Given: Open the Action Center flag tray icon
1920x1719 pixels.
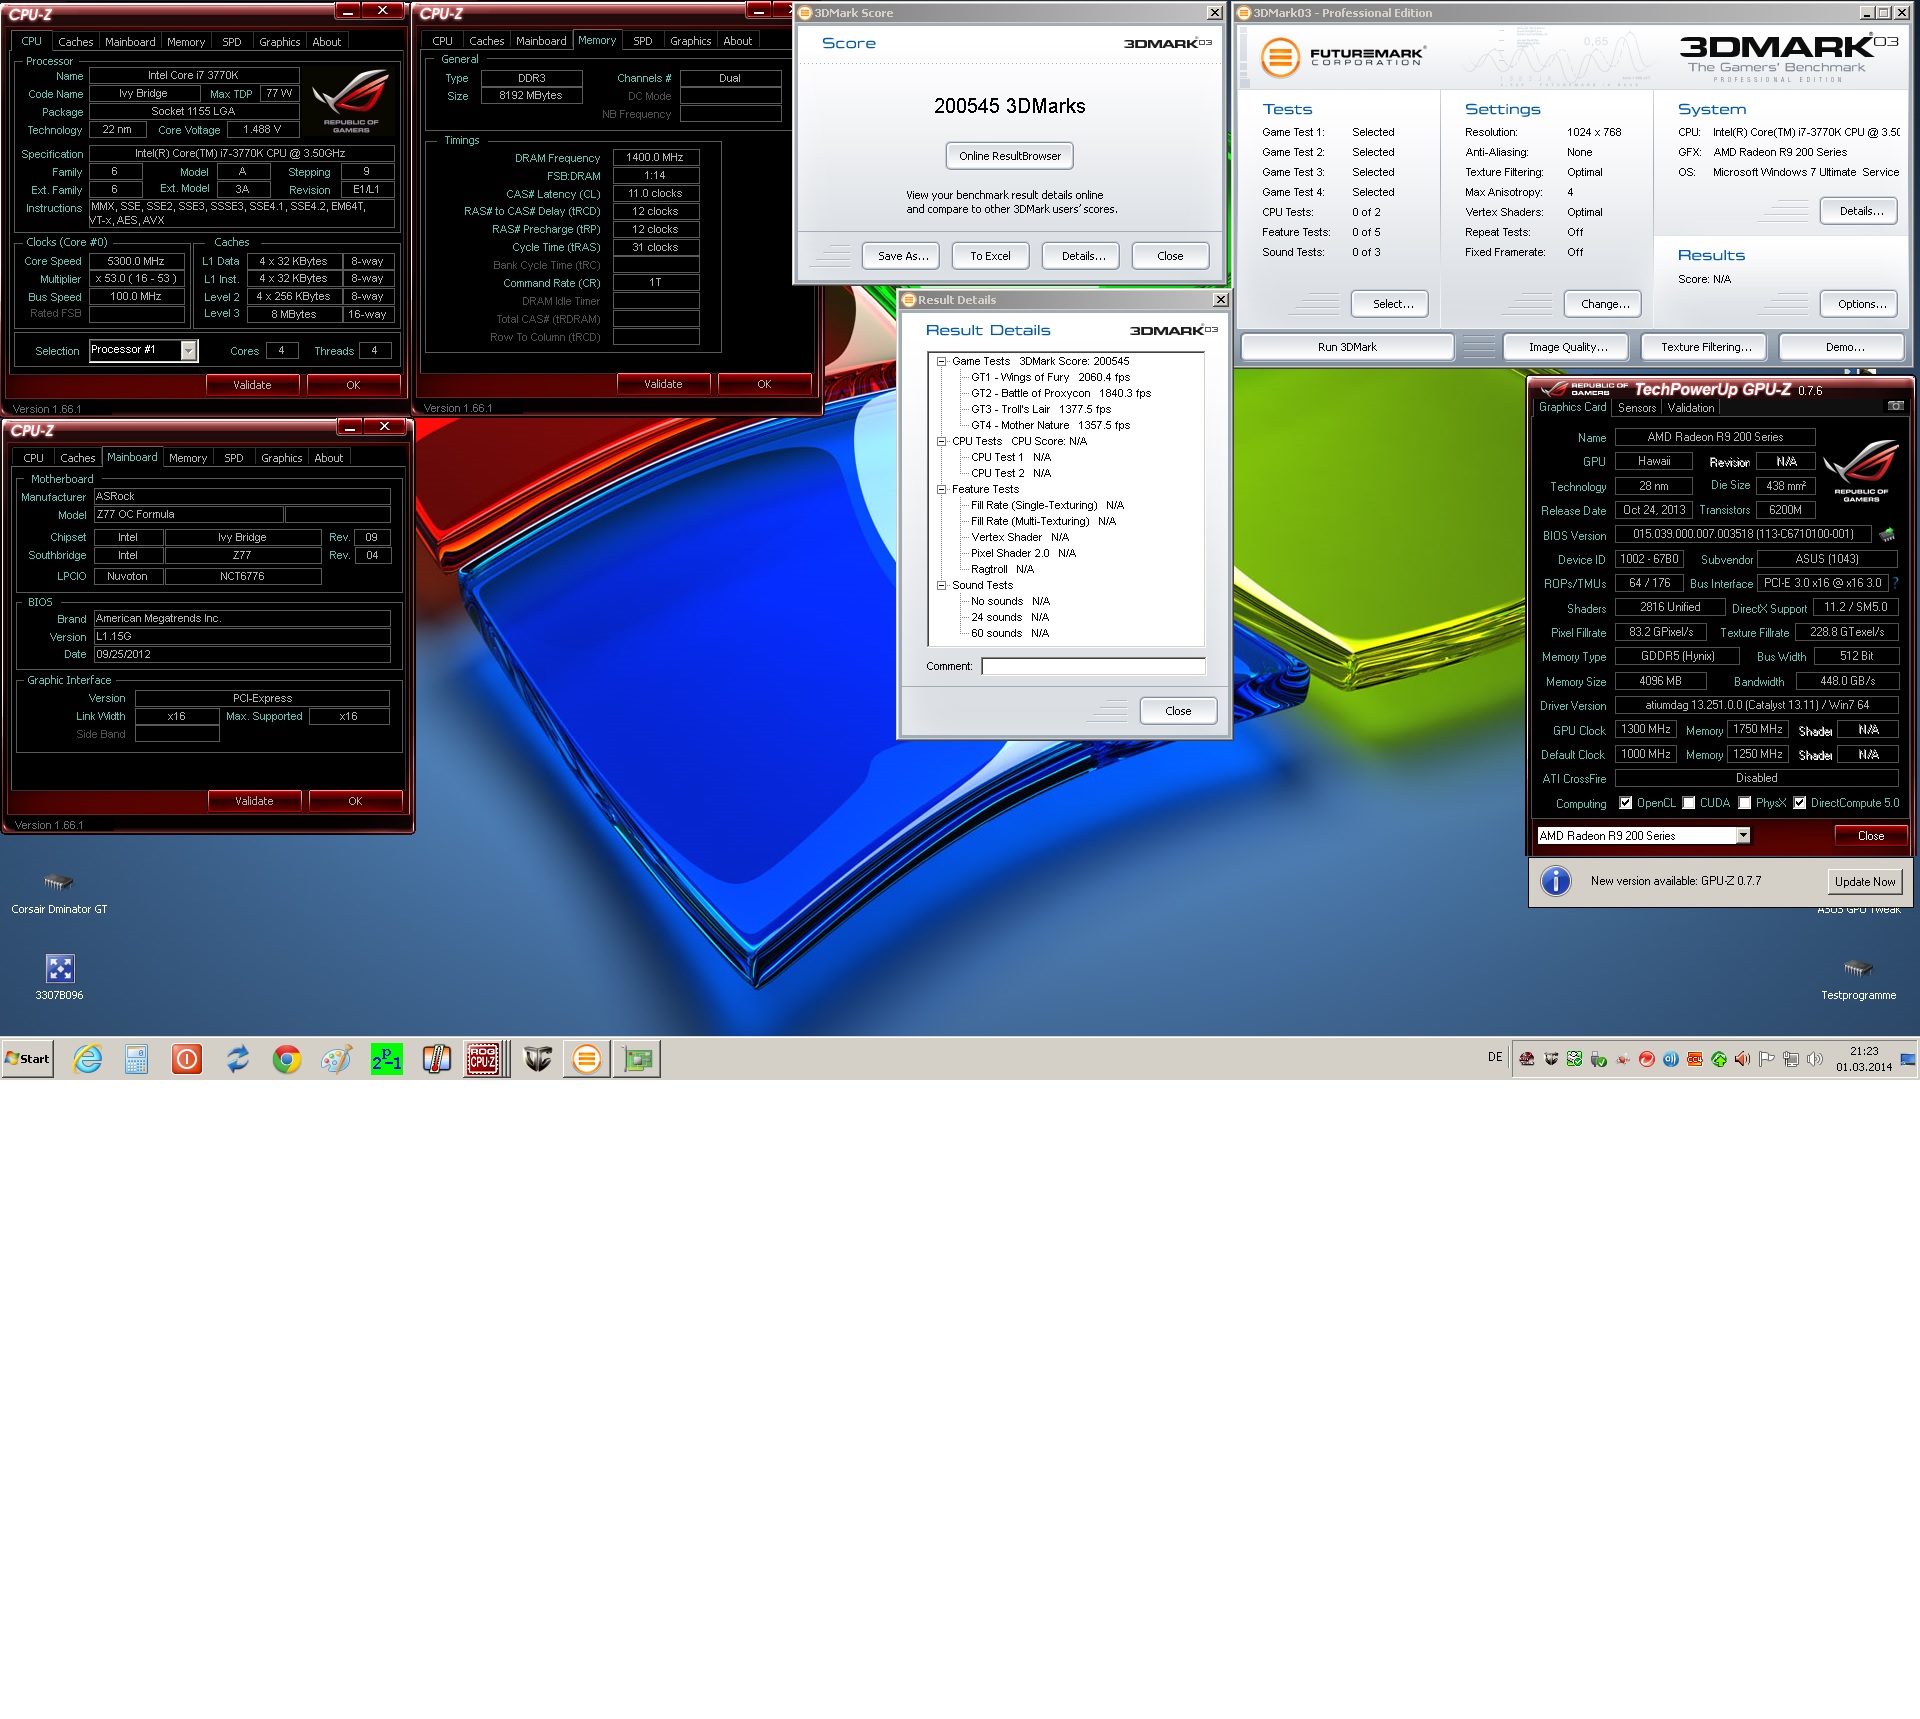Looking at the screenshot, I should coord(1767,1059).
